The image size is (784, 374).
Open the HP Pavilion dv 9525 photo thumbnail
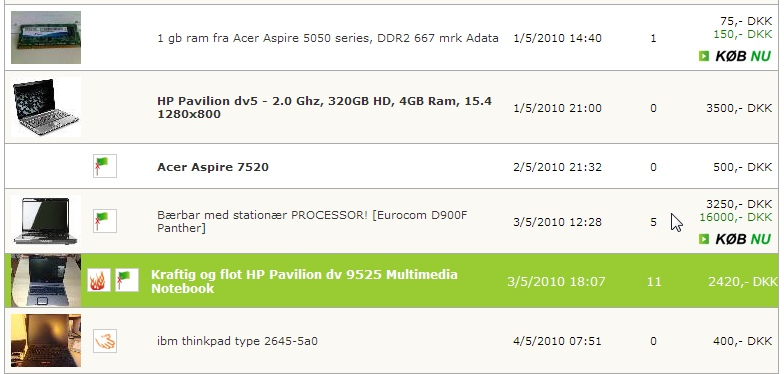[46, 280]
